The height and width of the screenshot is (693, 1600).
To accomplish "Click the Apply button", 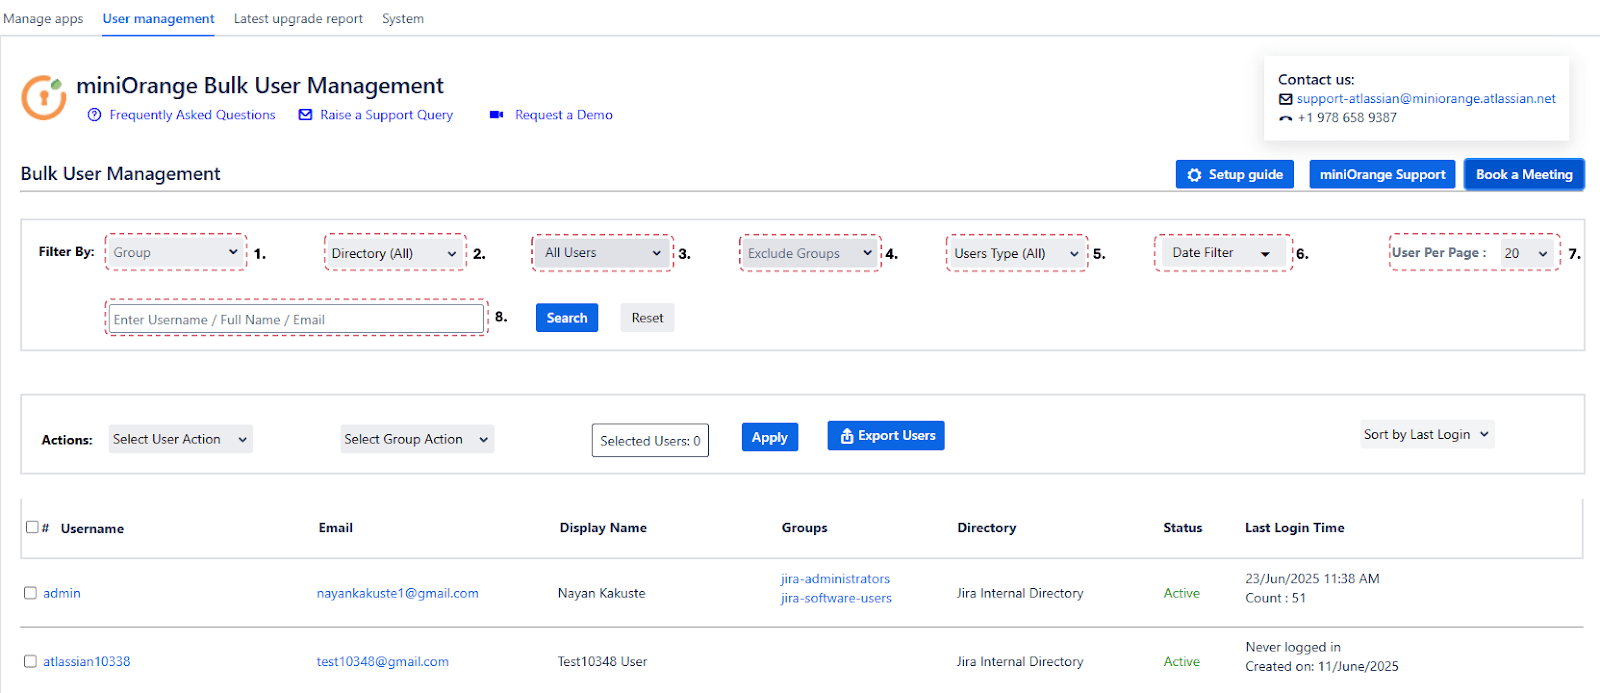I will tap(770, 437).
